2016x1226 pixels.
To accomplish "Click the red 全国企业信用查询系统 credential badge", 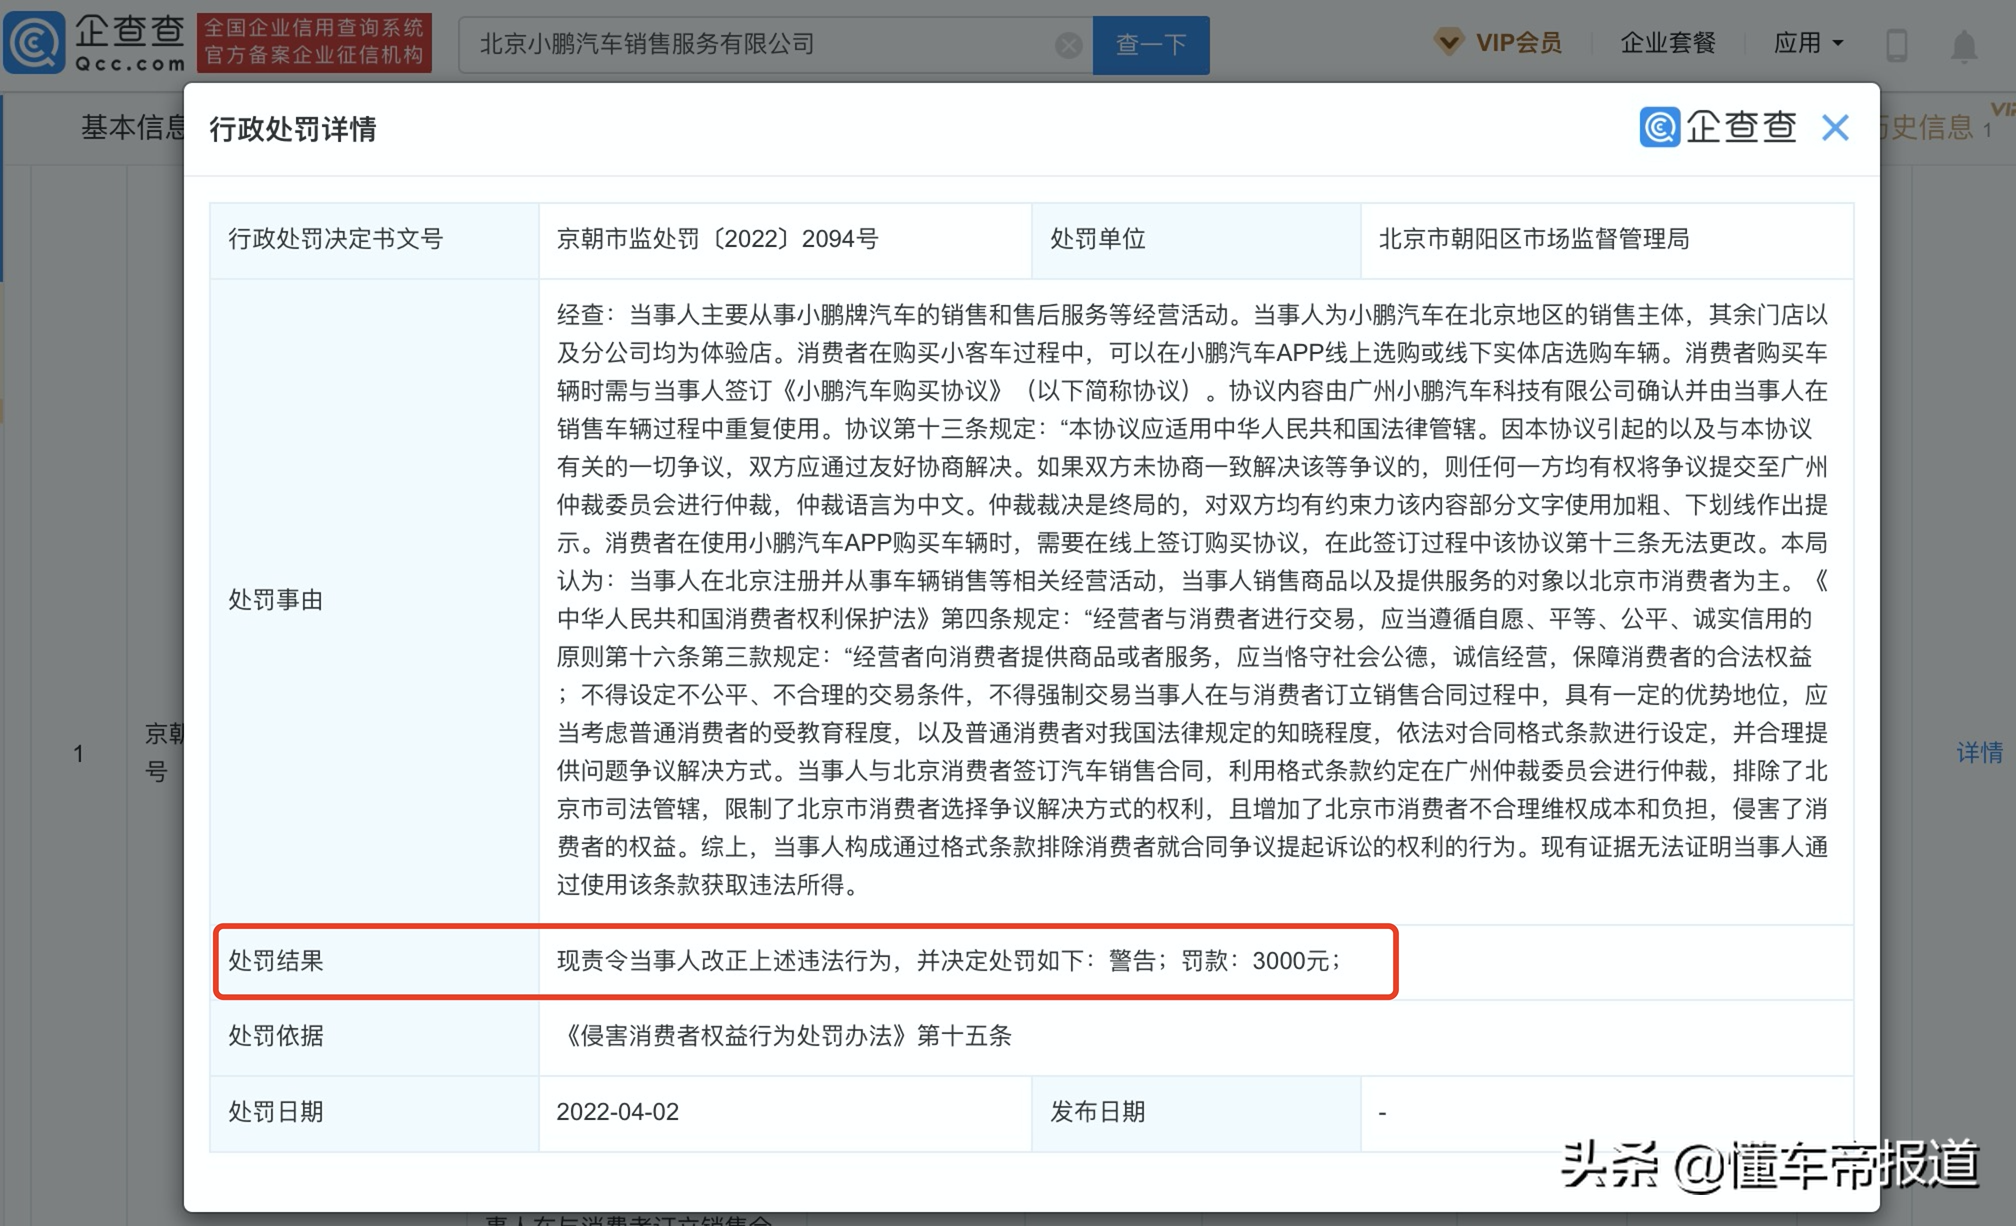I will tap(314, 42).
